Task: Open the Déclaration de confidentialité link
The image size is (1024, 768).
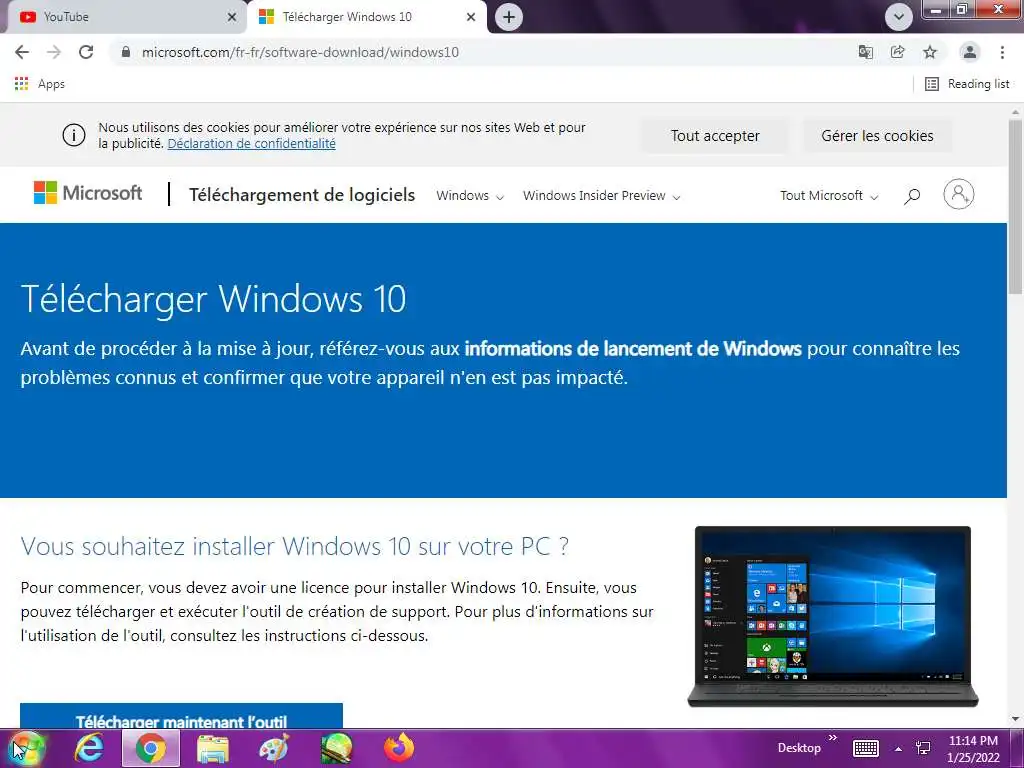Action: (251, 144)
